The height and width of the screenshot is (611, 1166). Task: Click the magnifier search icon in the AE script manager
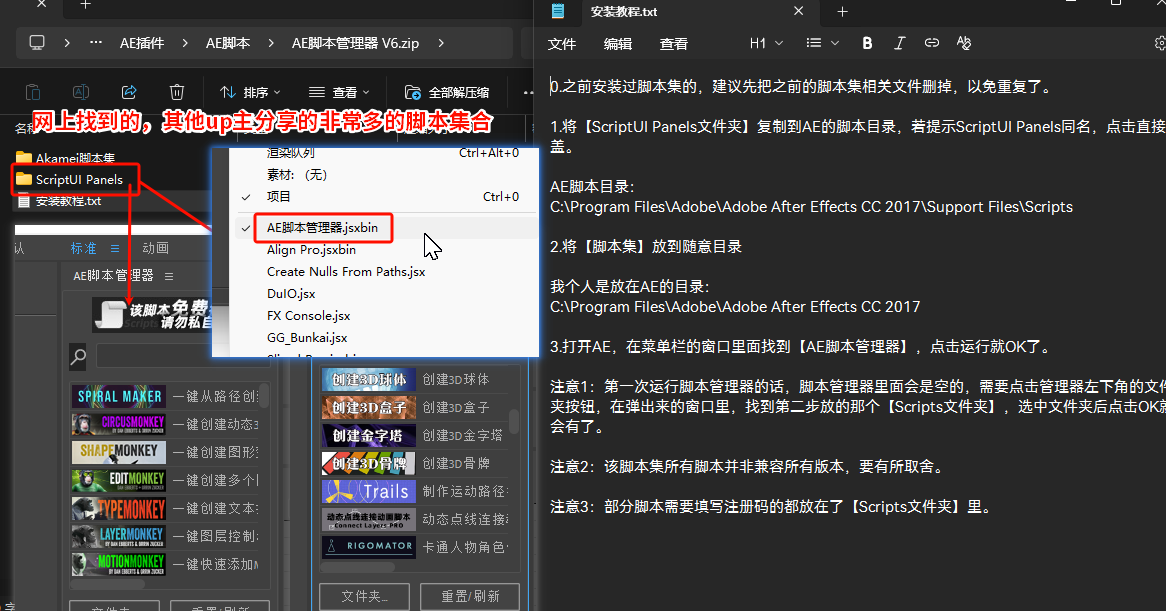[x=78, y=356]
